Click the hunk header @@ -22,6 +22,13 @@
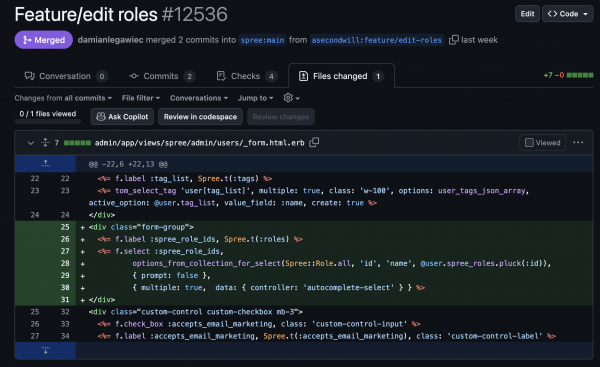 point(128,164)
